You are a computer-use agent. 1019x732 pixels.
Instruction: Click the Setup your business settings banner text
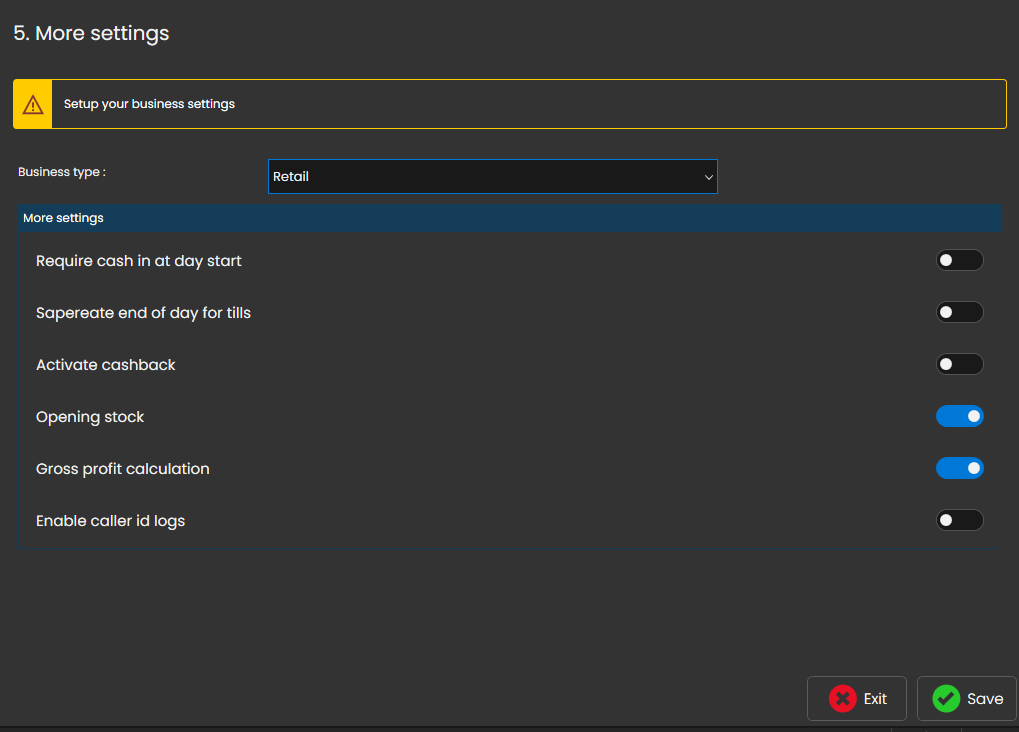[149, 104]
